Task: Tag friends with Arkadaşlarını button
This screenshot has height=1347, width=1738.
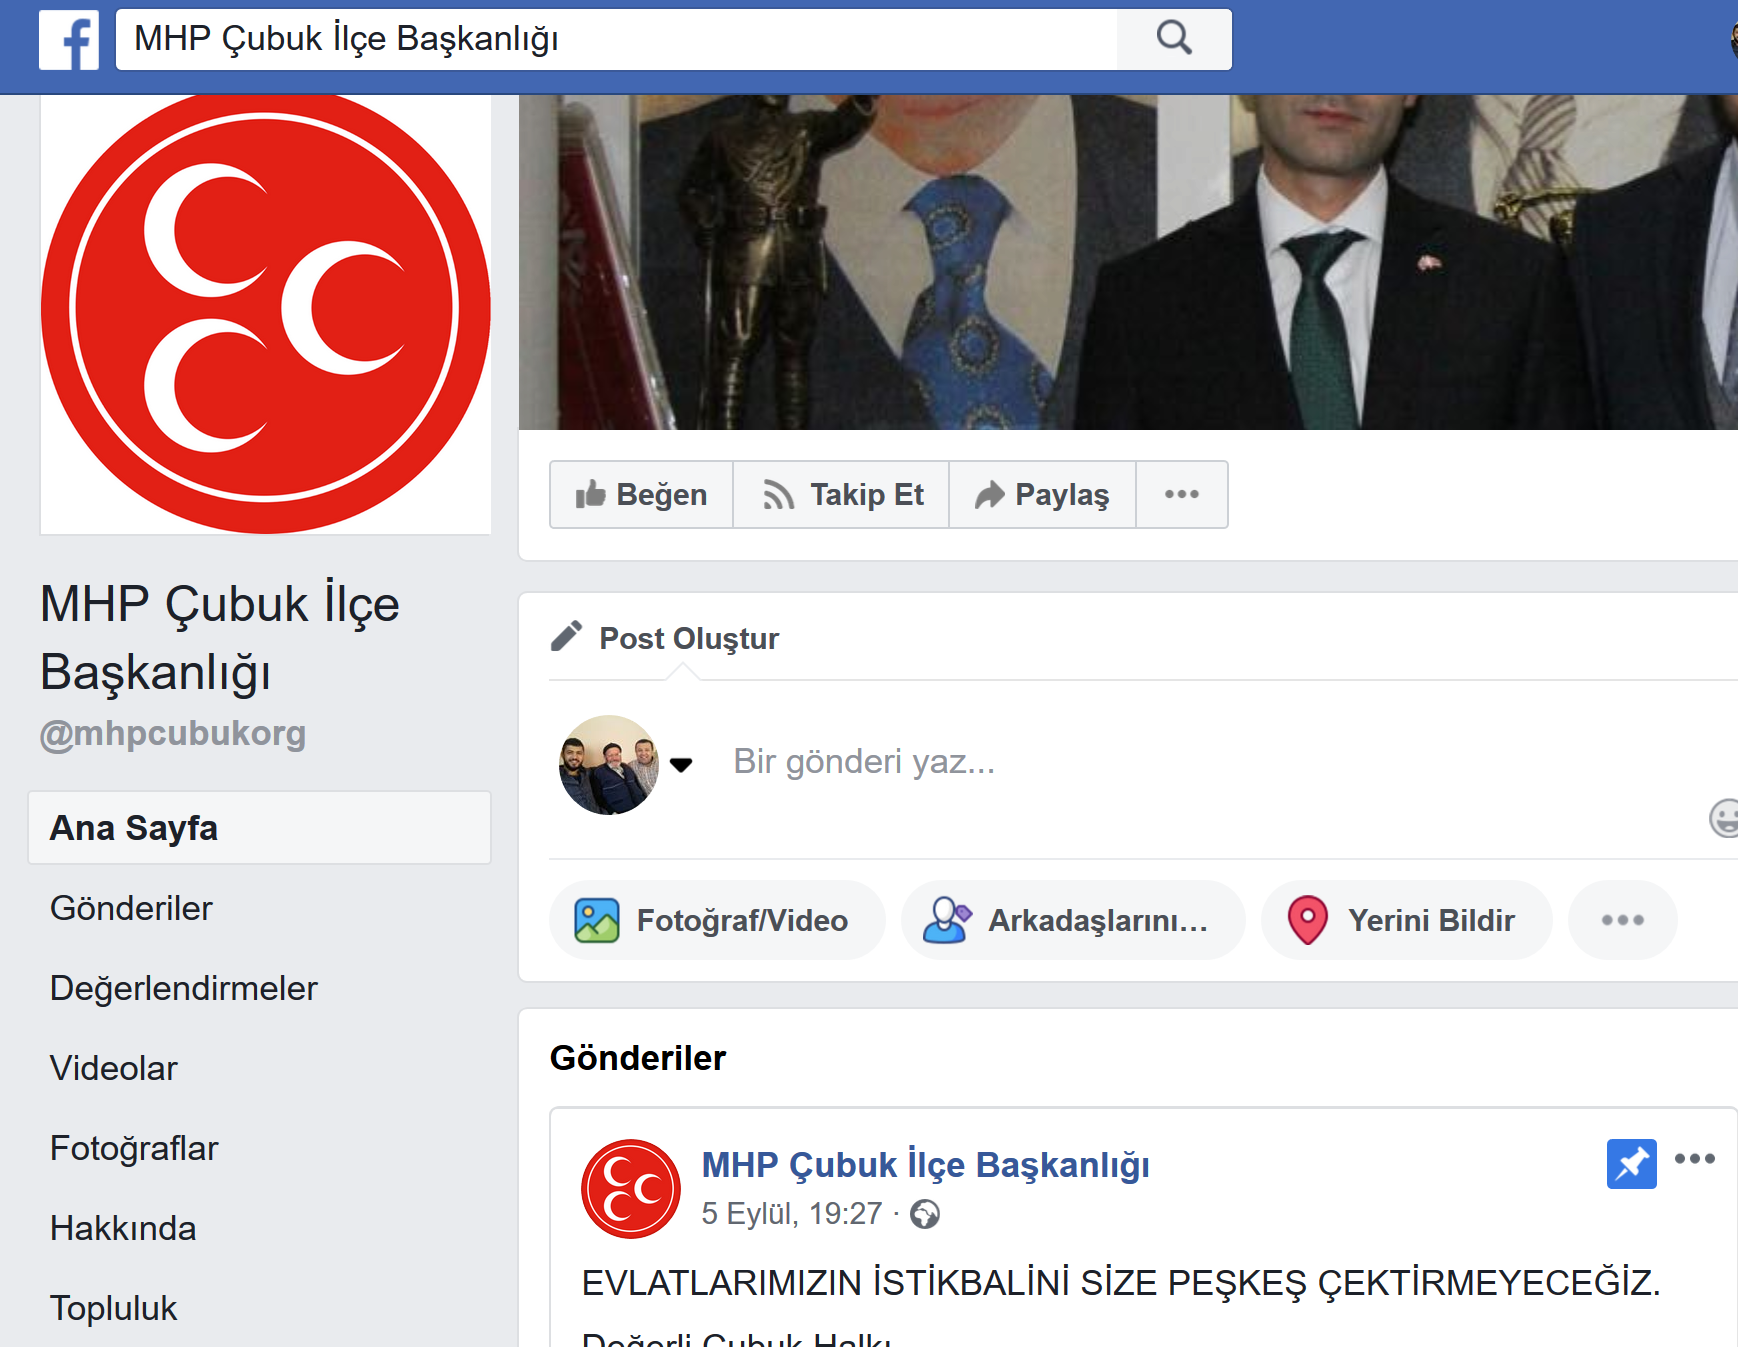Action: (x=1072, y=920)
